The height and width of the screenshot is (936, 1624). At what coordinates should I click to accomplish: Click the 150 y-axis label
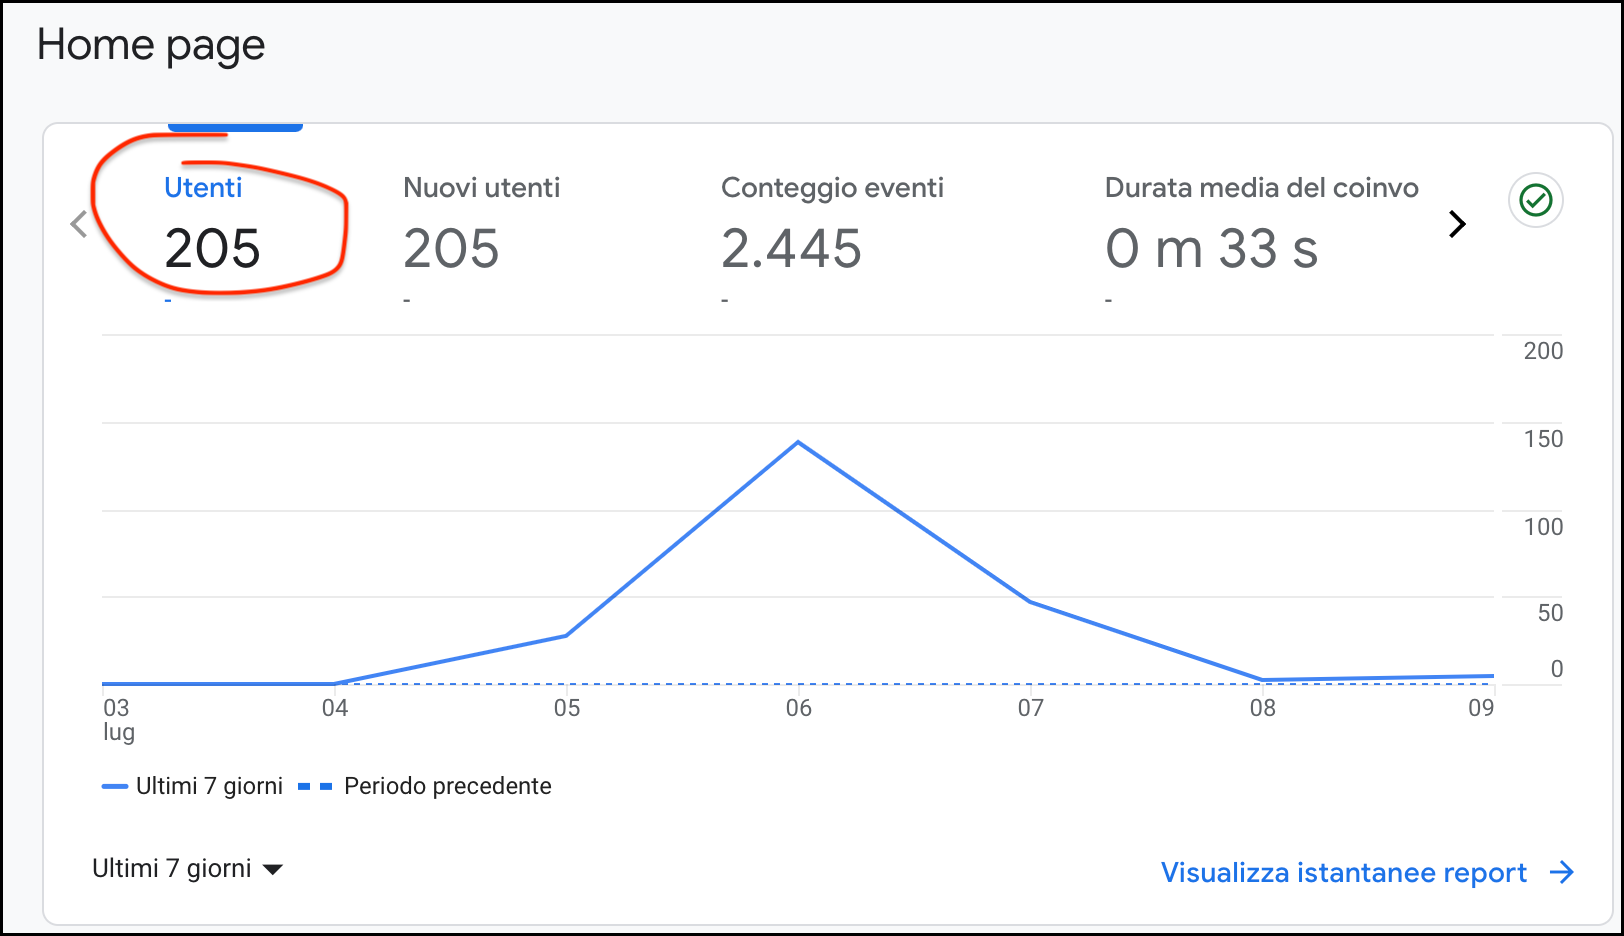point(1543,439)
